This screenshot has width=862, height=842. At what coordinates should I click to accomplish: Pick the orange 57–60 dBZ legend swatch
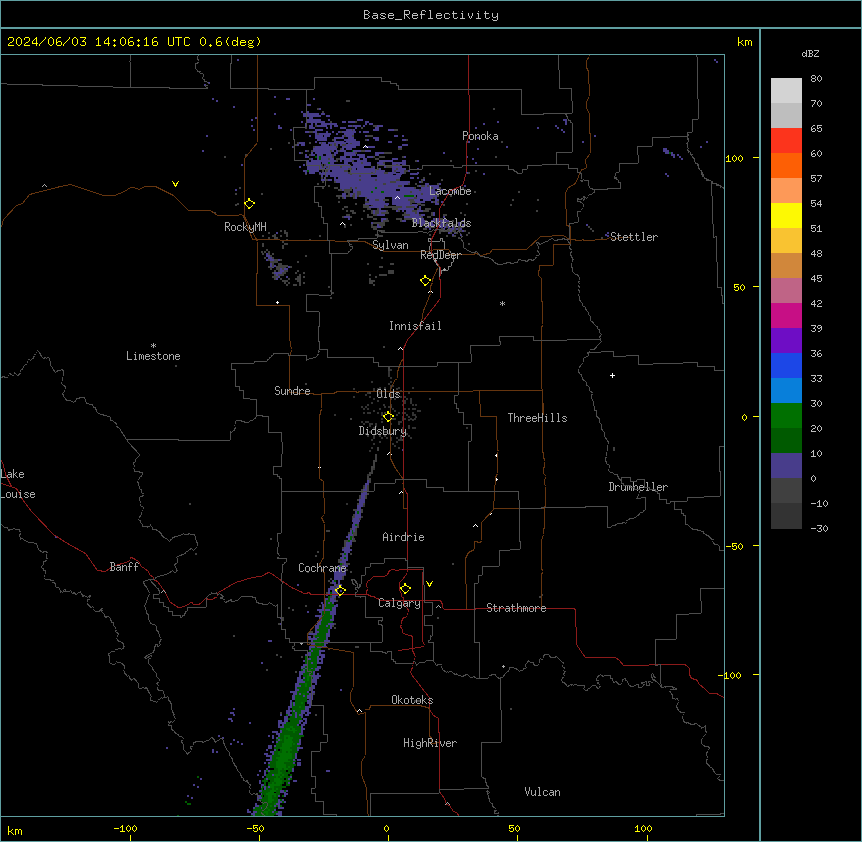coord(786,165)
